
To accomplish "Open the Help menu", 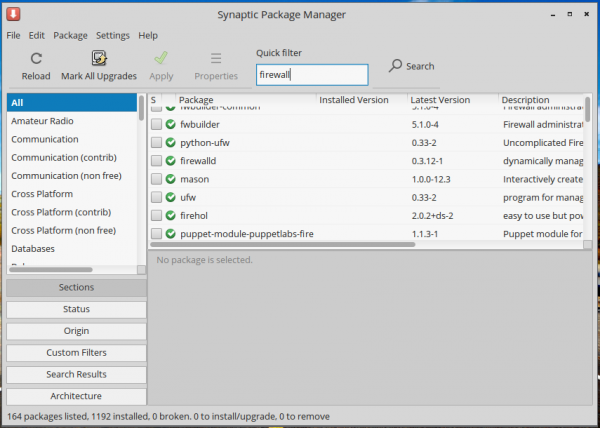I will (x=148, y=36).
